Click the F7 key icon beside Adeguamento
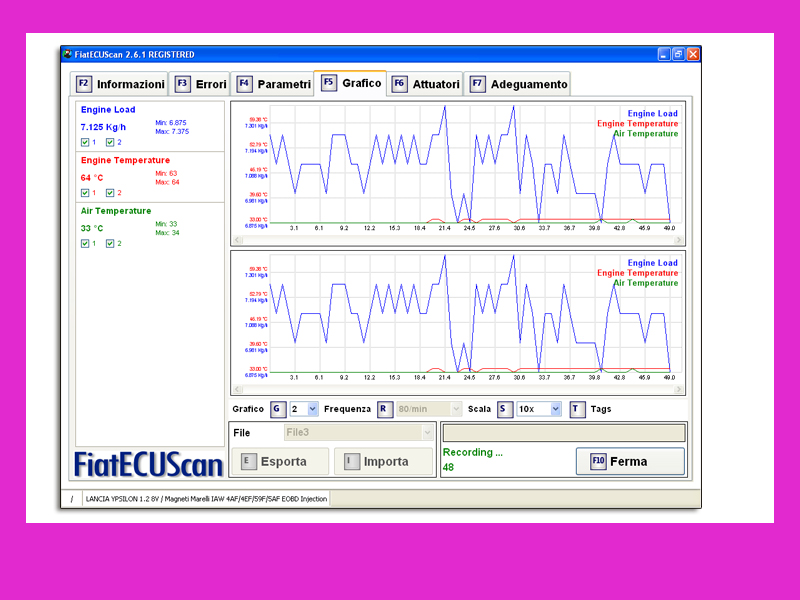Image resolution: width=800 pixels, height=600 pixels. pyautogui.click(x=477, y=84)
